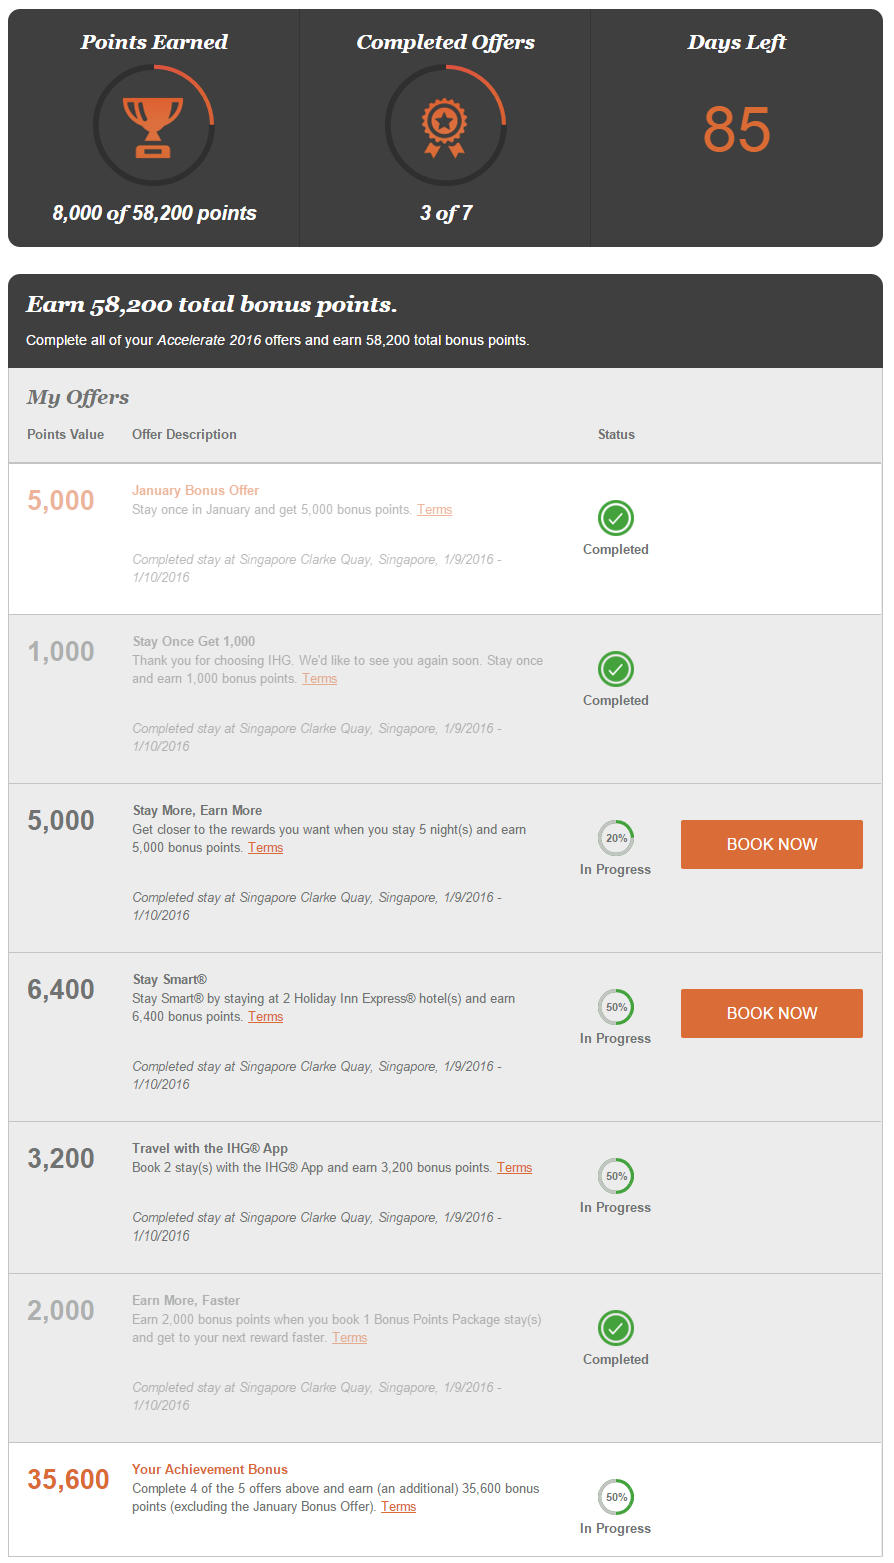Click the 85 Days Left counter
This screenshot has height=1563, width=894.
[x=737, y=129]
